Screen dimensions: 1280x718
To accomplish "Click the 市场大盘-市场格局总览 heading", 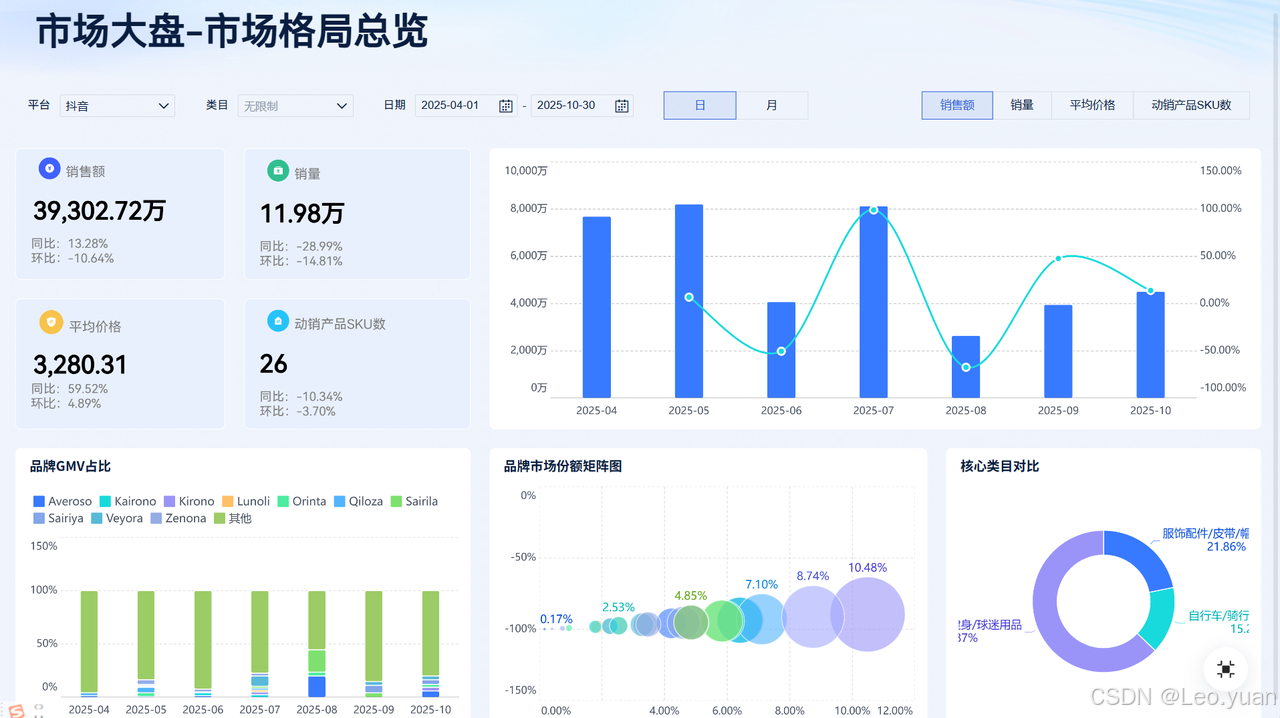I will click(x=232, y=32).
